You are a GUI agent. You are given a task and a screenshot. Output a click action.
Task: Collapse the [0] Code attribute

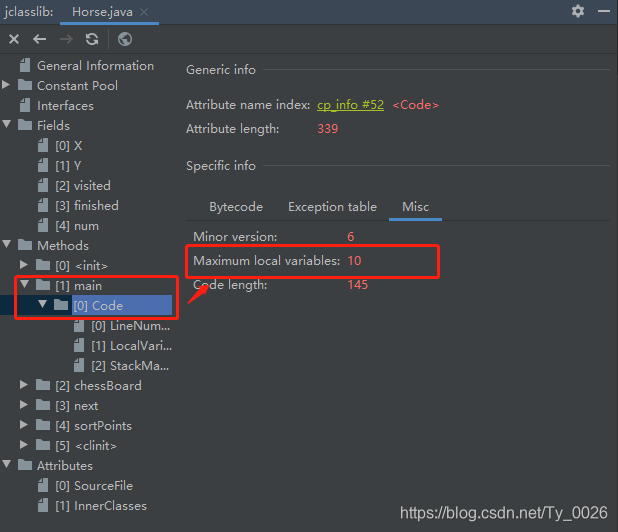42,304
